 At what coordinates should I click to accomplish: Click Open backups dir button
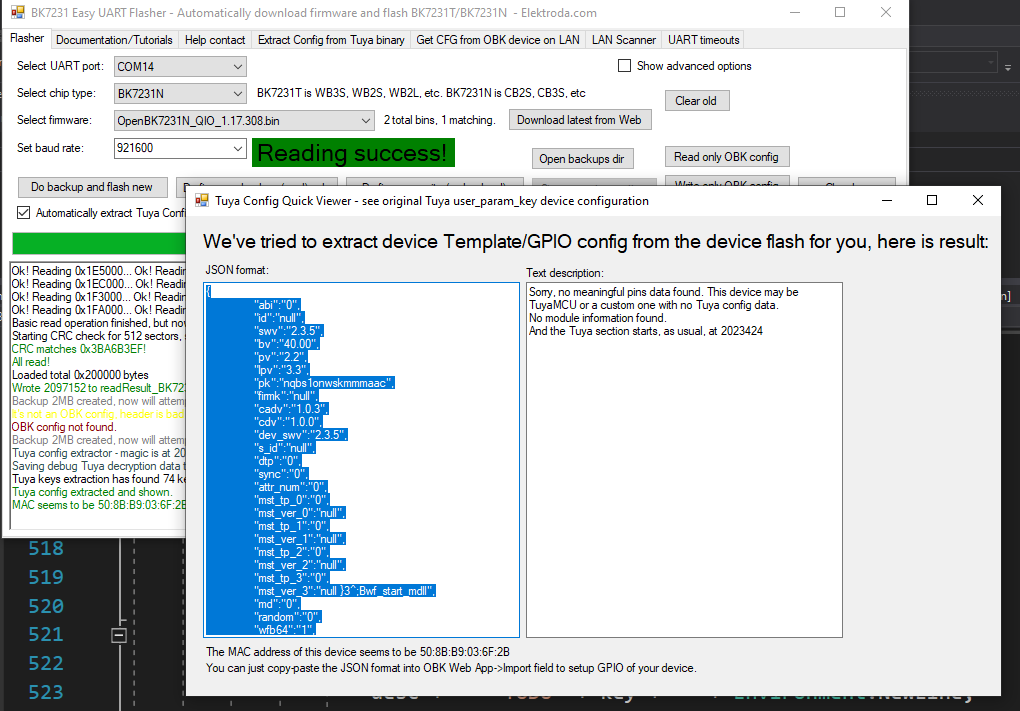pos(582,159)
